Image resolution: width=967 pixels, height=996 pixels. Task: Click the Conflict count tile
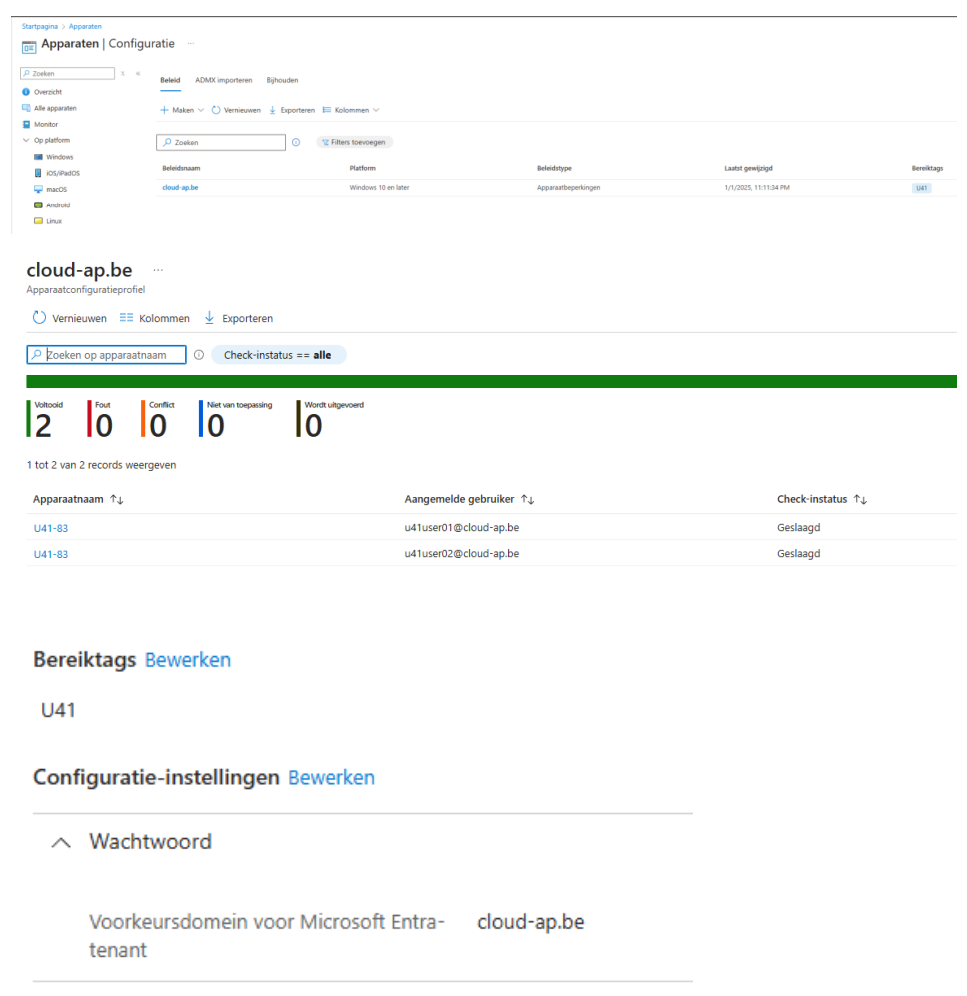point(158,419)
